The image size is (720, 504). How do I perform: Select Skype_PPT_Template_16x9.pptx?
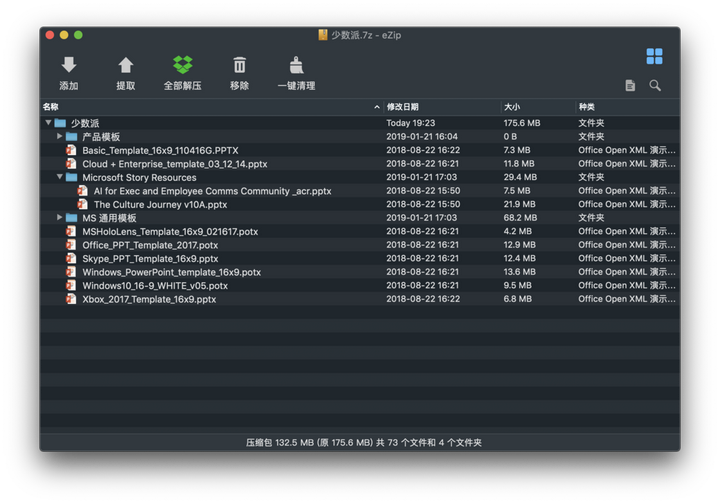click(360, 258)
